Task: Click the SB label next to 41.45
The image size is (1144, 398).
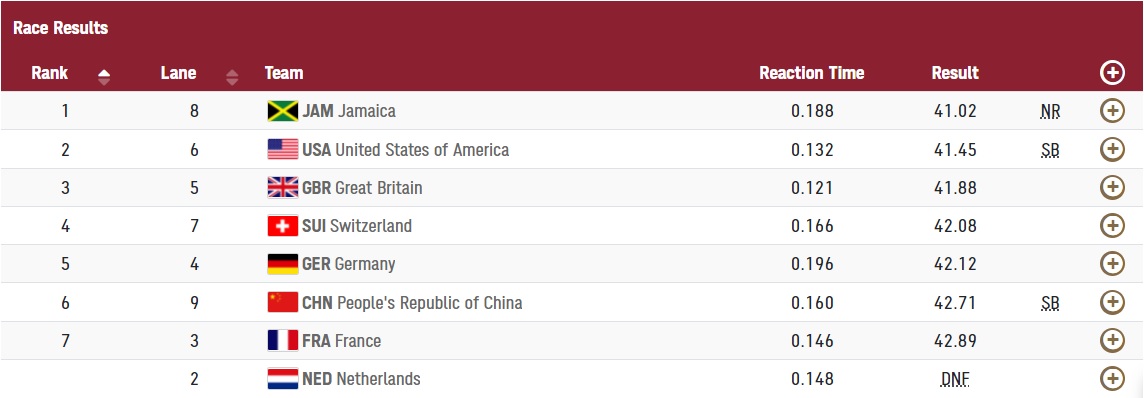Action: pyautogui.click(x=1051, y=150)
